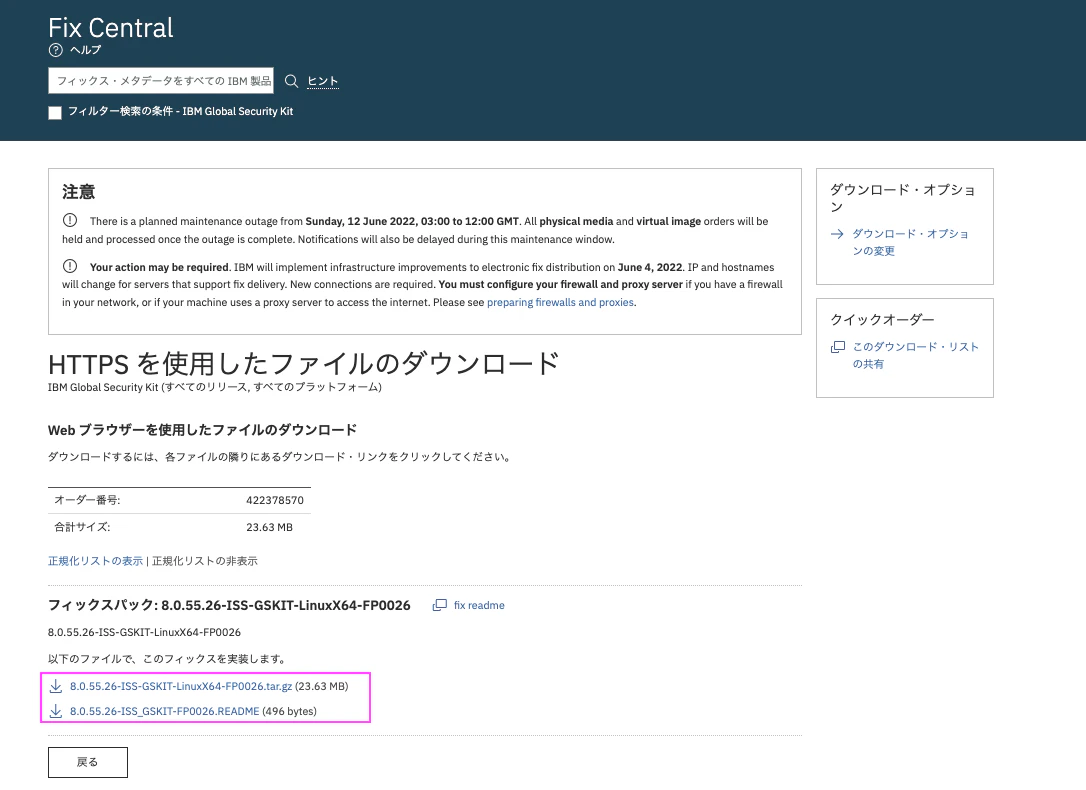Click the share icon beside このダウンロード・リストの共有
Image resolution: width=1086 pixels, height=790 pixels.
click(x=838, y=346)
